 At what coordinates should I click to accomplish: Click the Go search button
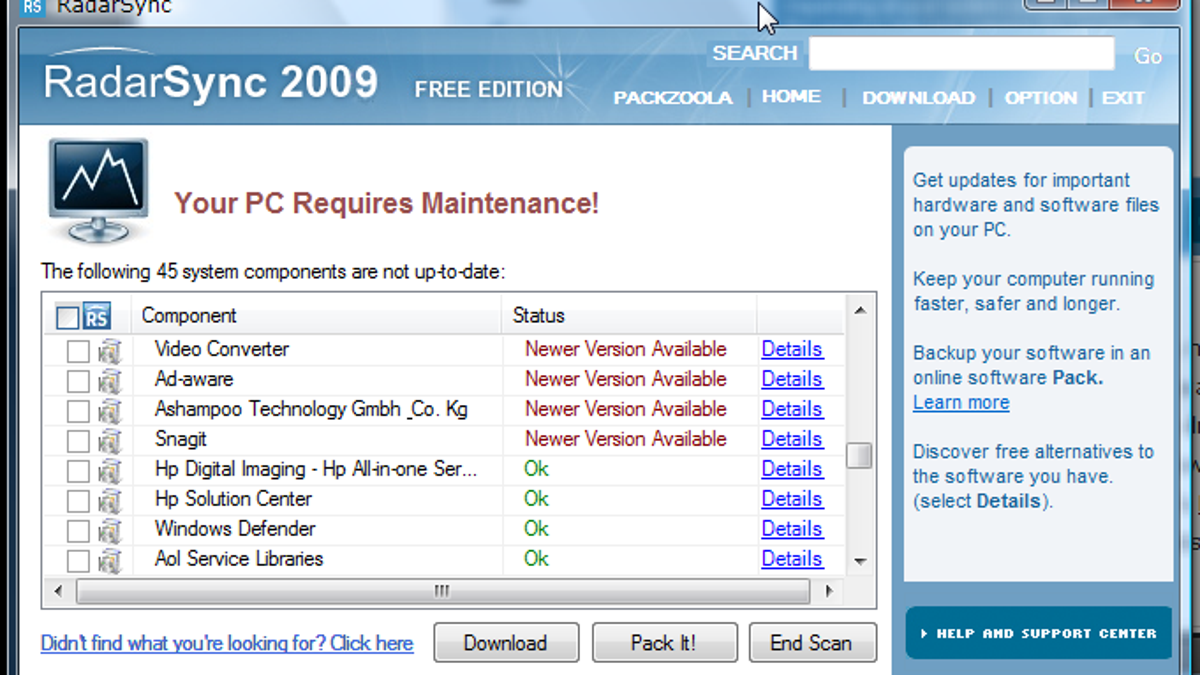[1148, 56]
